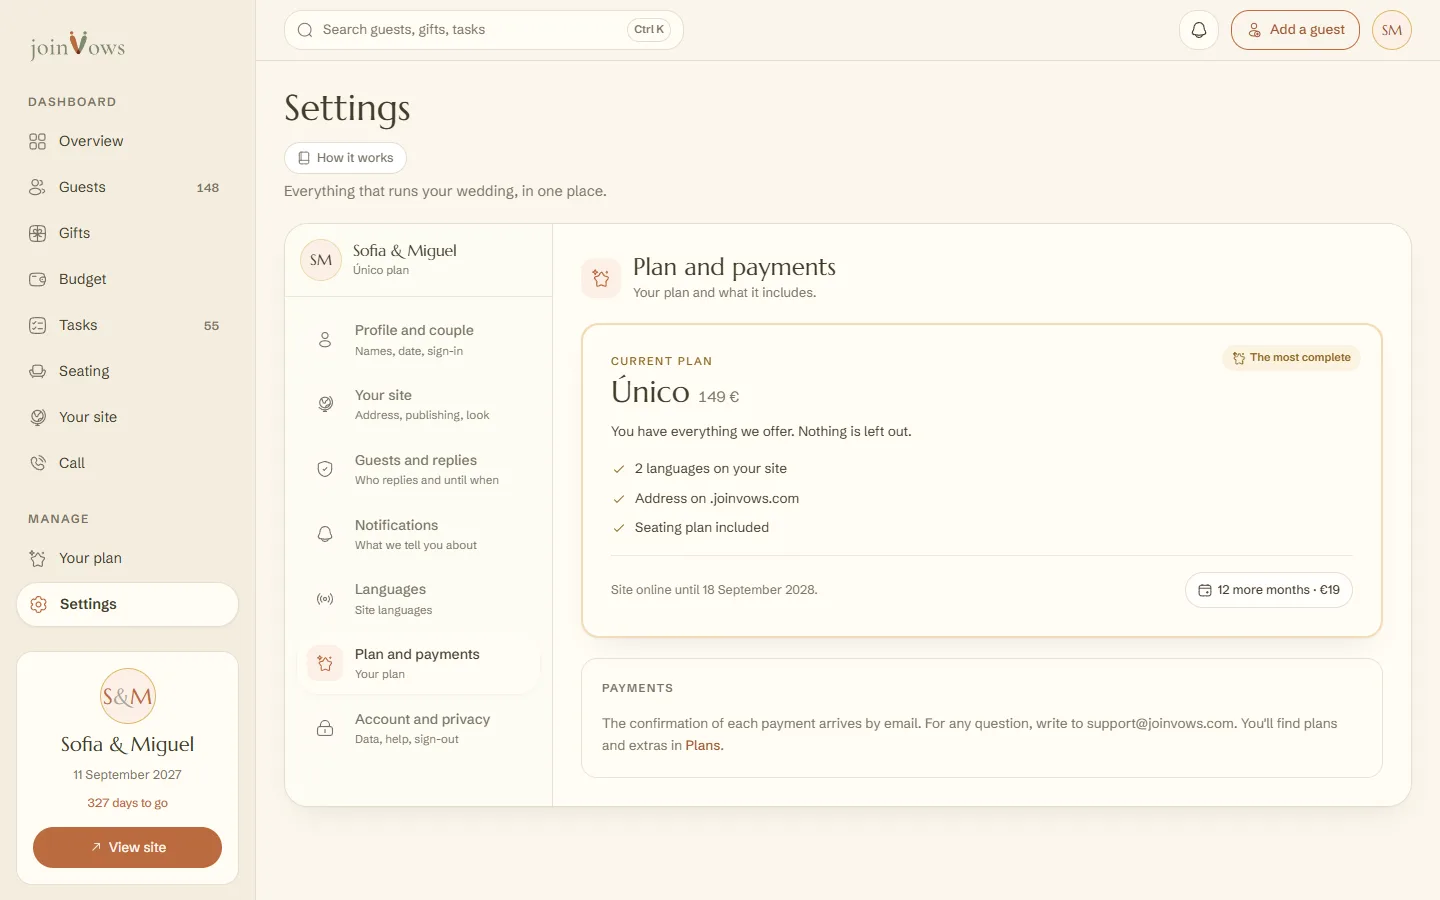The height and width of the screenshot is (900, 1440).
Task: Click the View site button
Action: coord(128,847)
